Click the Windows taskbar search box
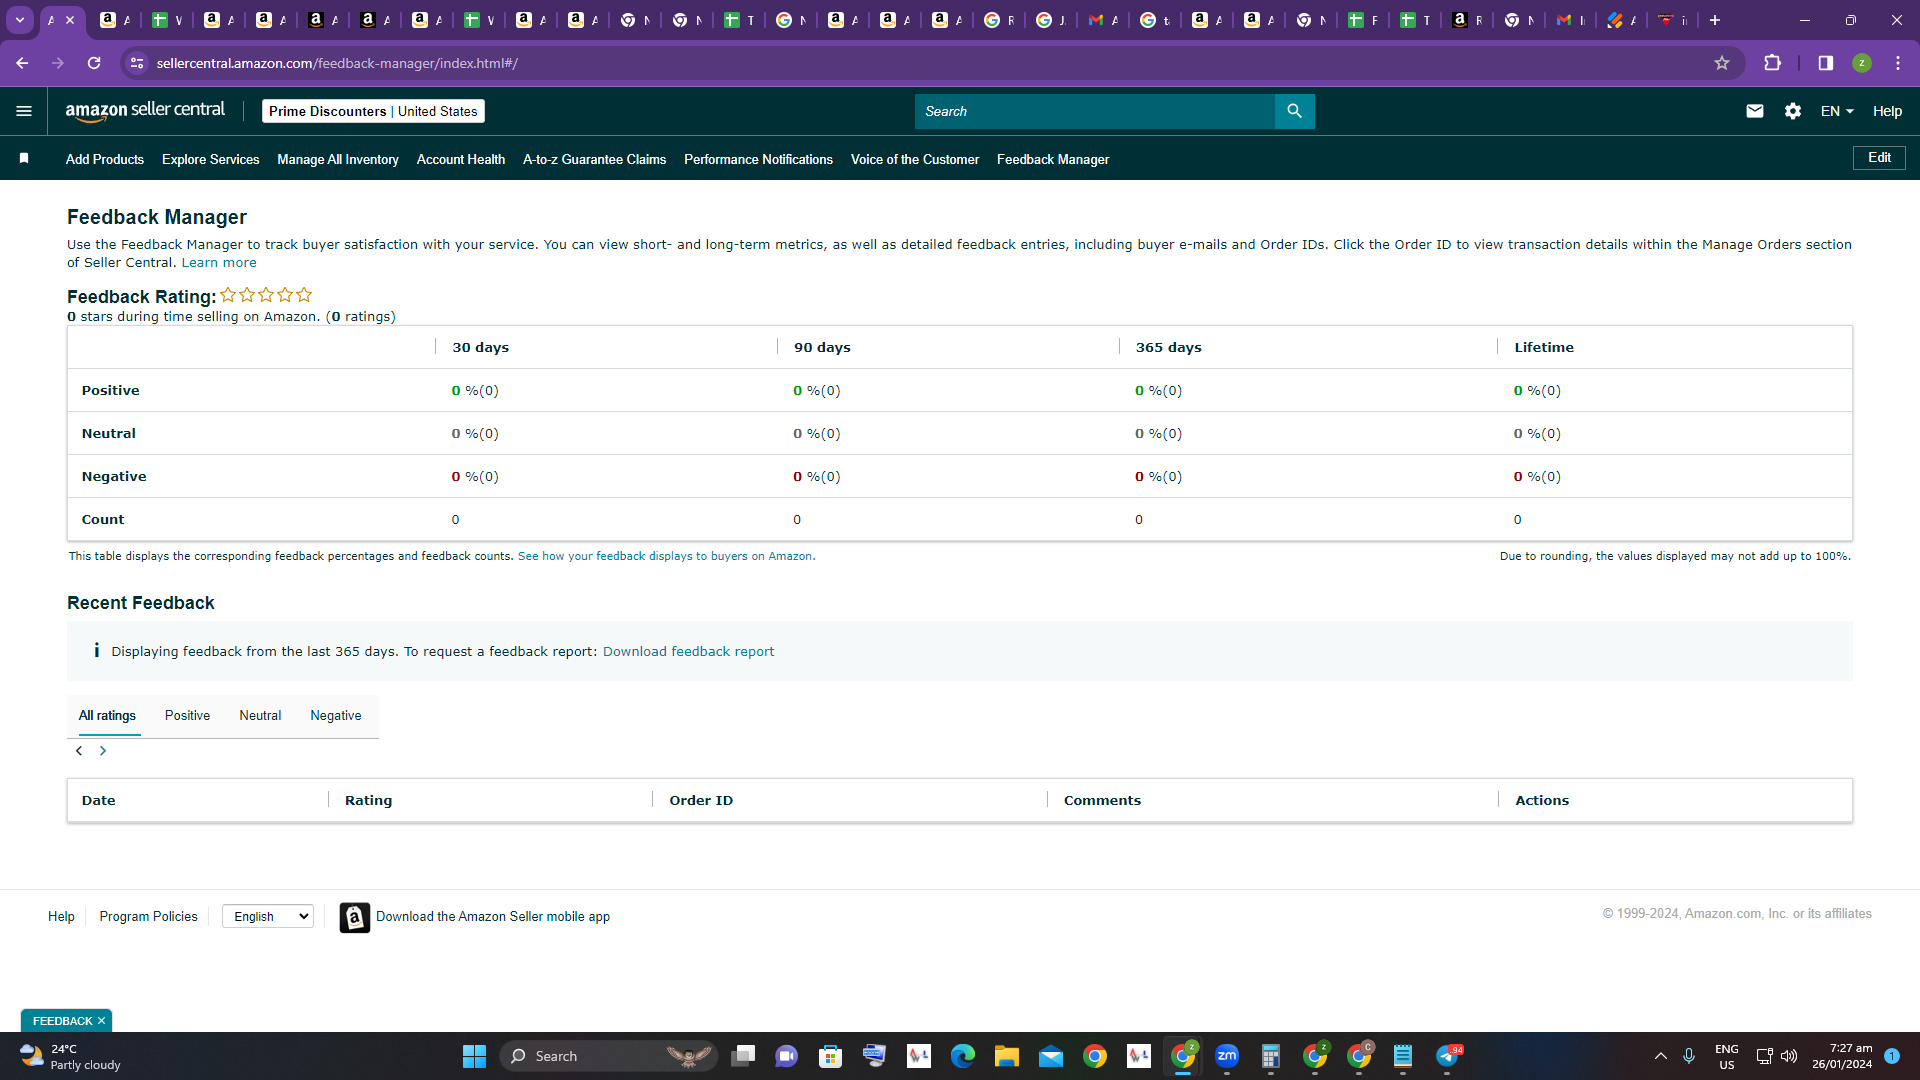 (608, 1056)
